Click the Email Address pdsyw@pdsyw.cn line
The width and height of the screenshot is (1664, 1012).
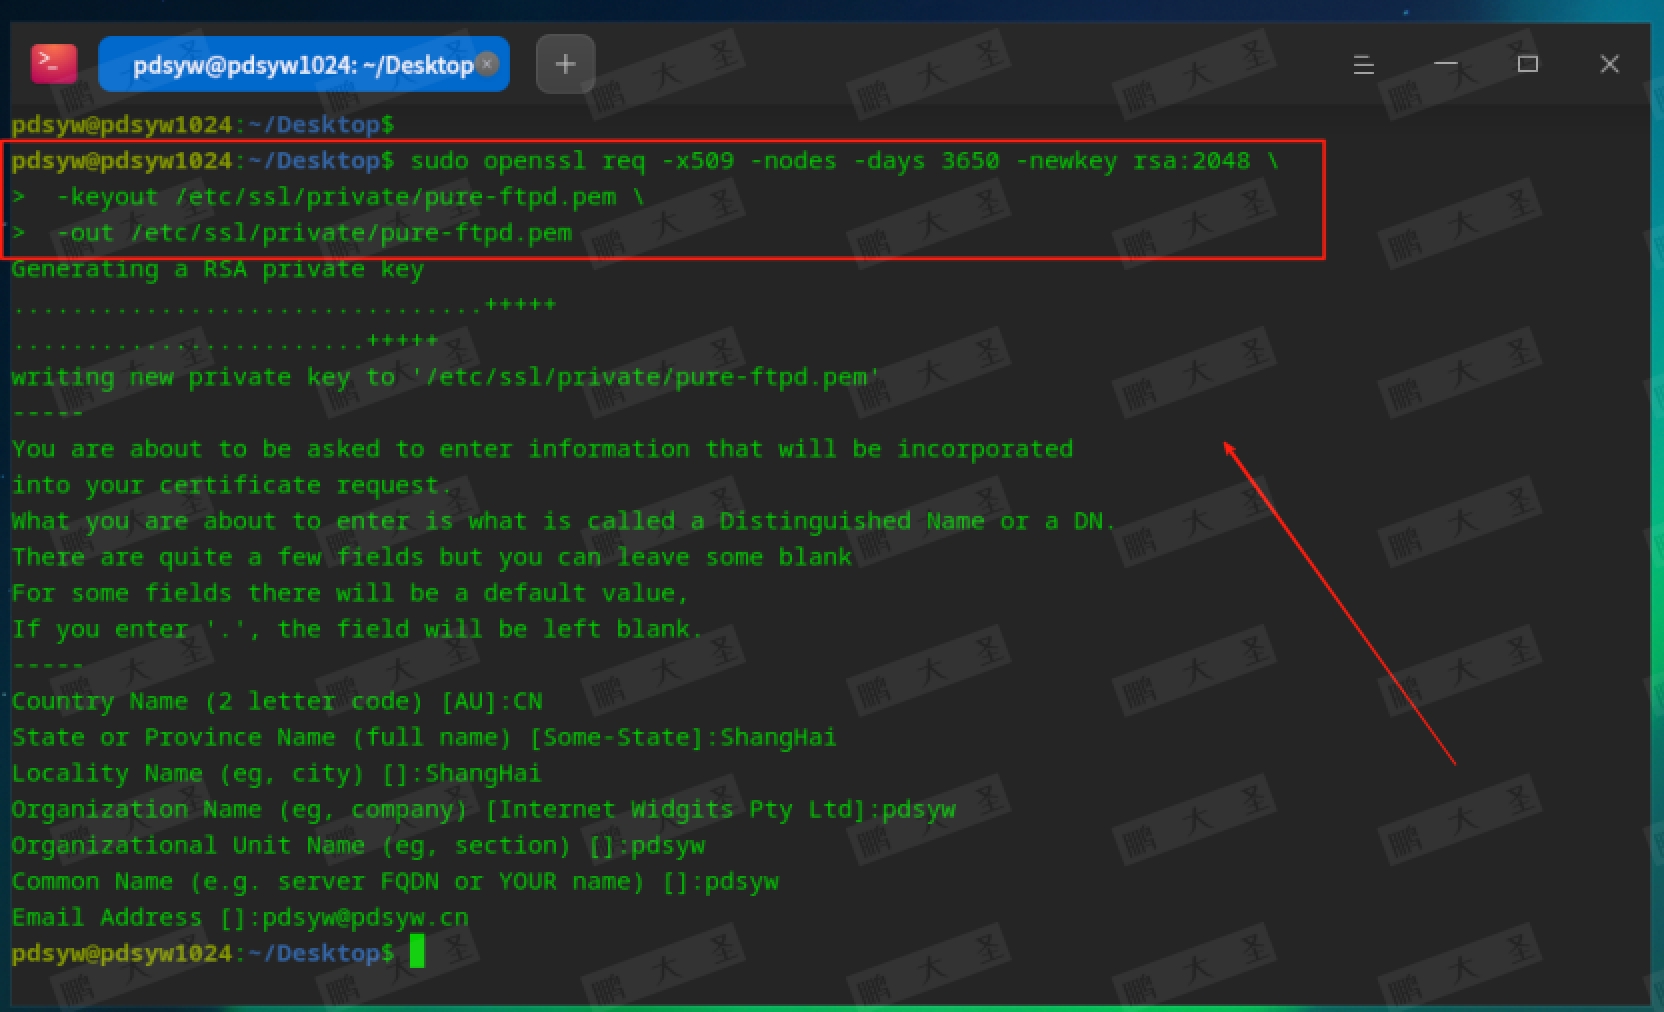click(240, 917)
